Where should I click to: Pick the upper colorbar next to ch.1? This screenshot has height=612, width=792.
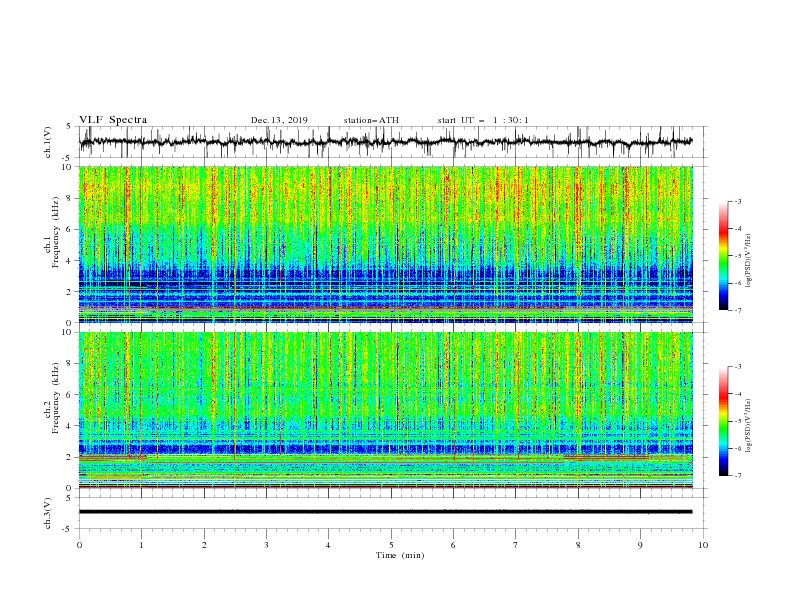coord(723,256)
